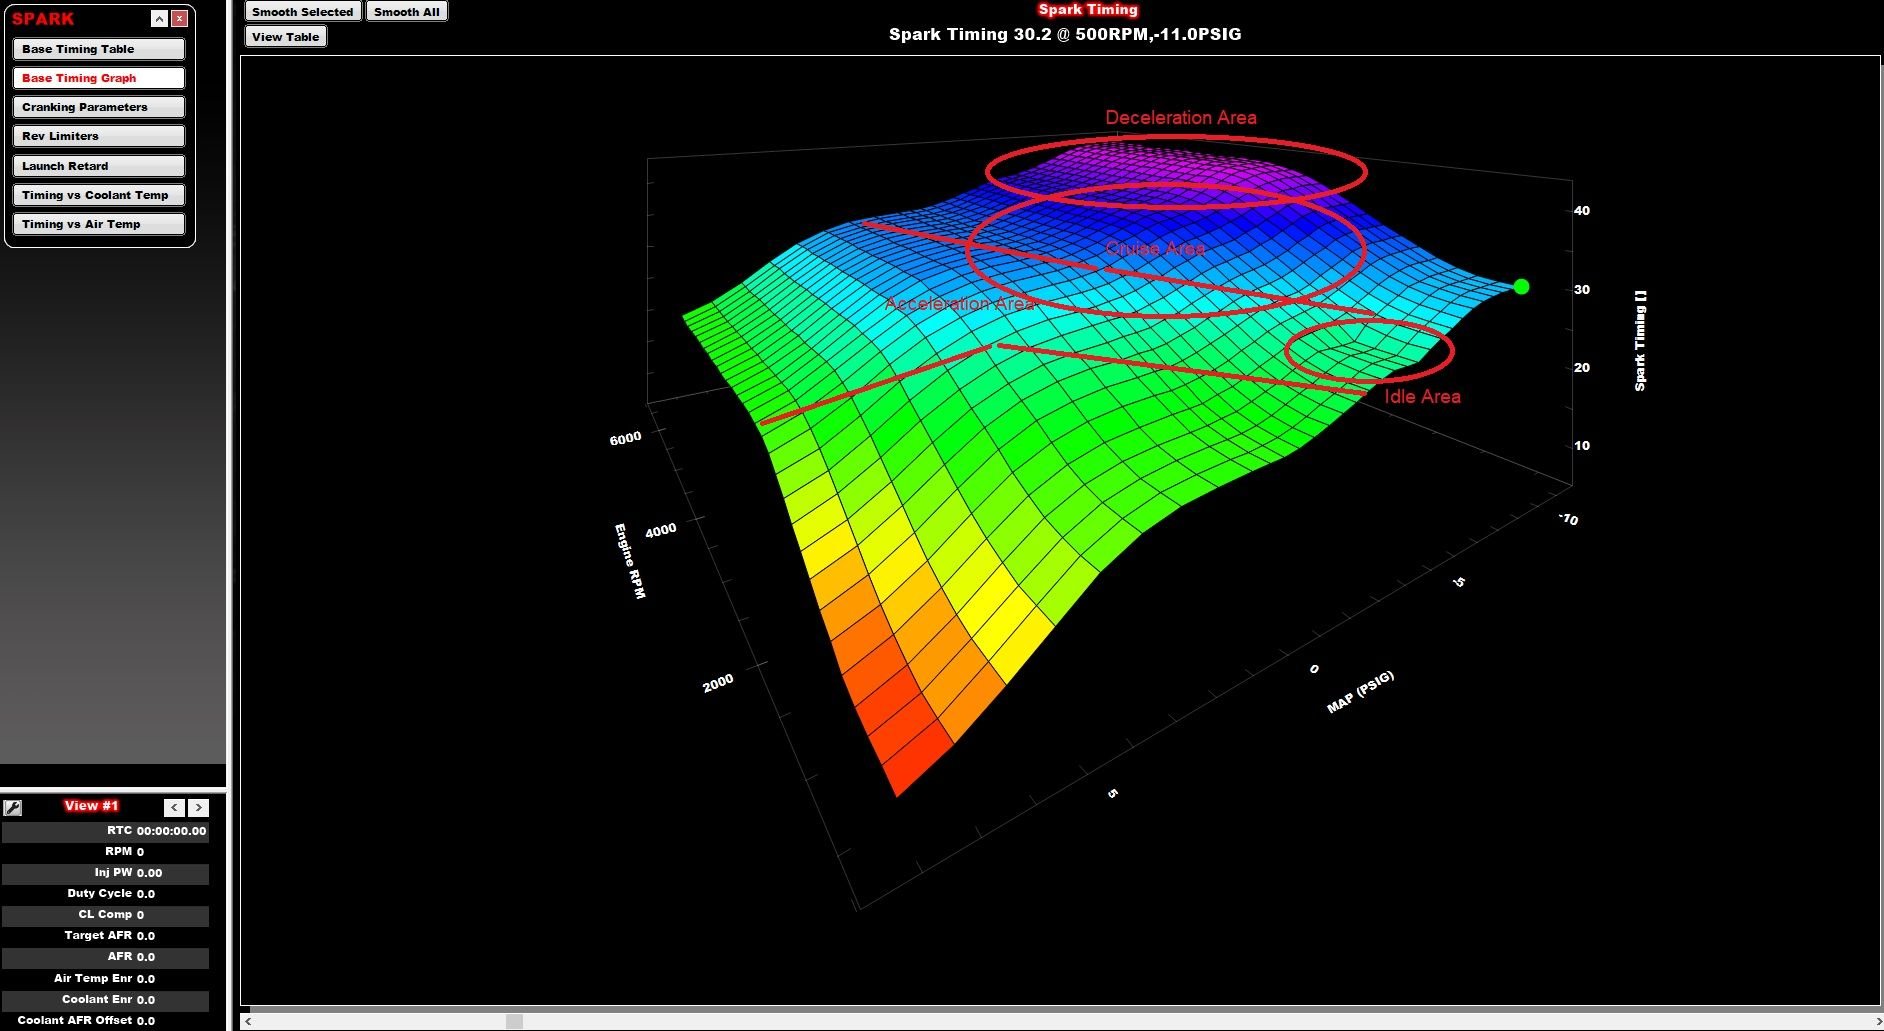The image size is (1884, 1031).
Task: Select the Spark Timing tab
Action: (x=1087, y=9)
